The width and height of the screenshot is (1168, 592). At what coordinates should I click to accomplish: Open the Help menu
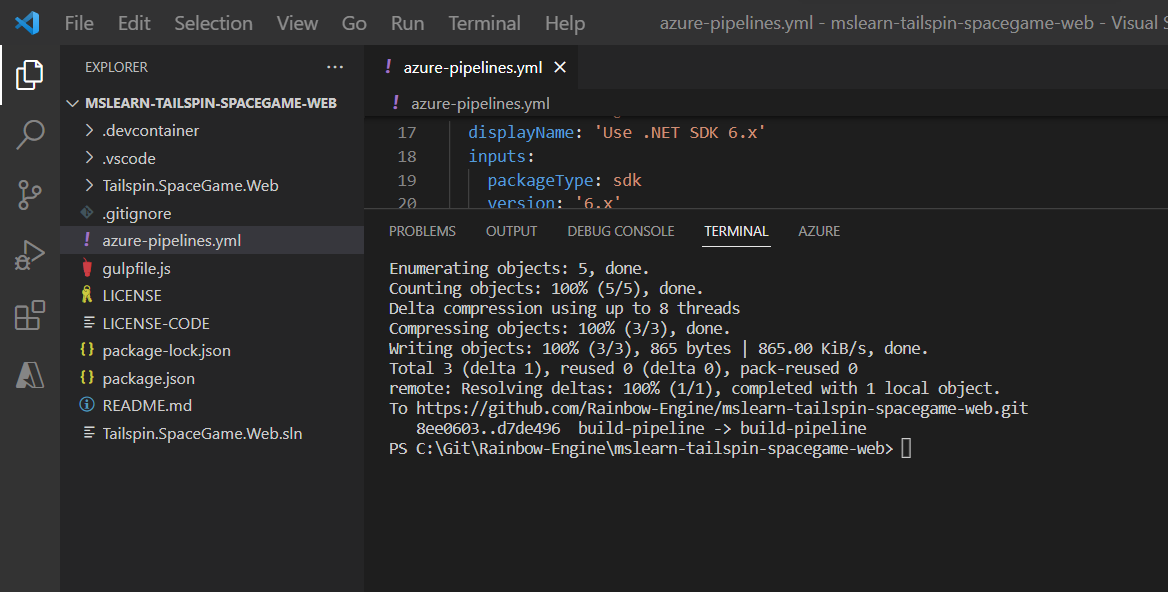click(565, 23)
